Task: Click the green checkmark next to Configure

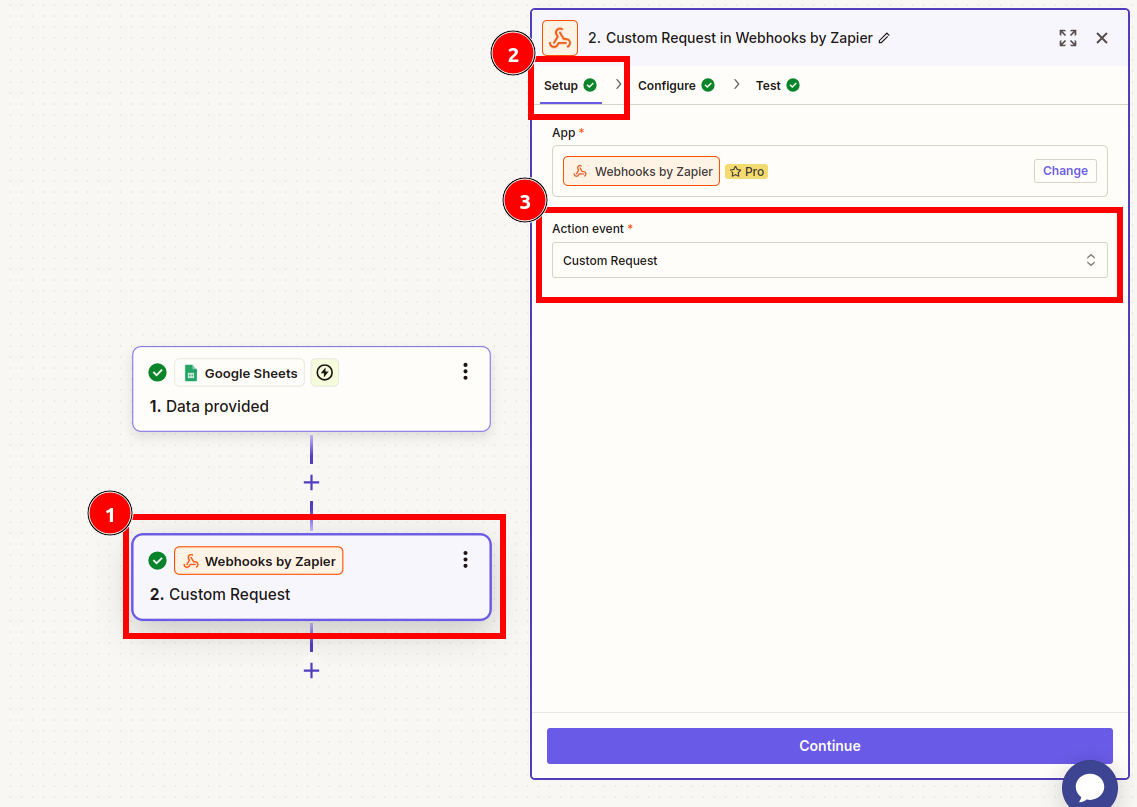Action: [709, 85]
